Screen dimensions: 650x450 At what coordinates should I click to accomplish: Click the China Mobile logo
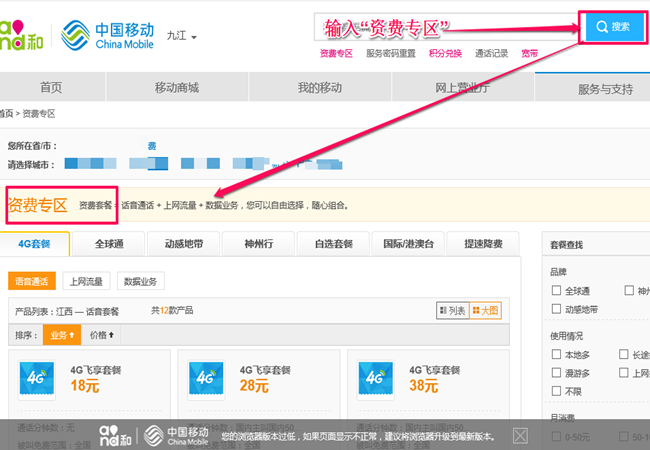point(107,35)
